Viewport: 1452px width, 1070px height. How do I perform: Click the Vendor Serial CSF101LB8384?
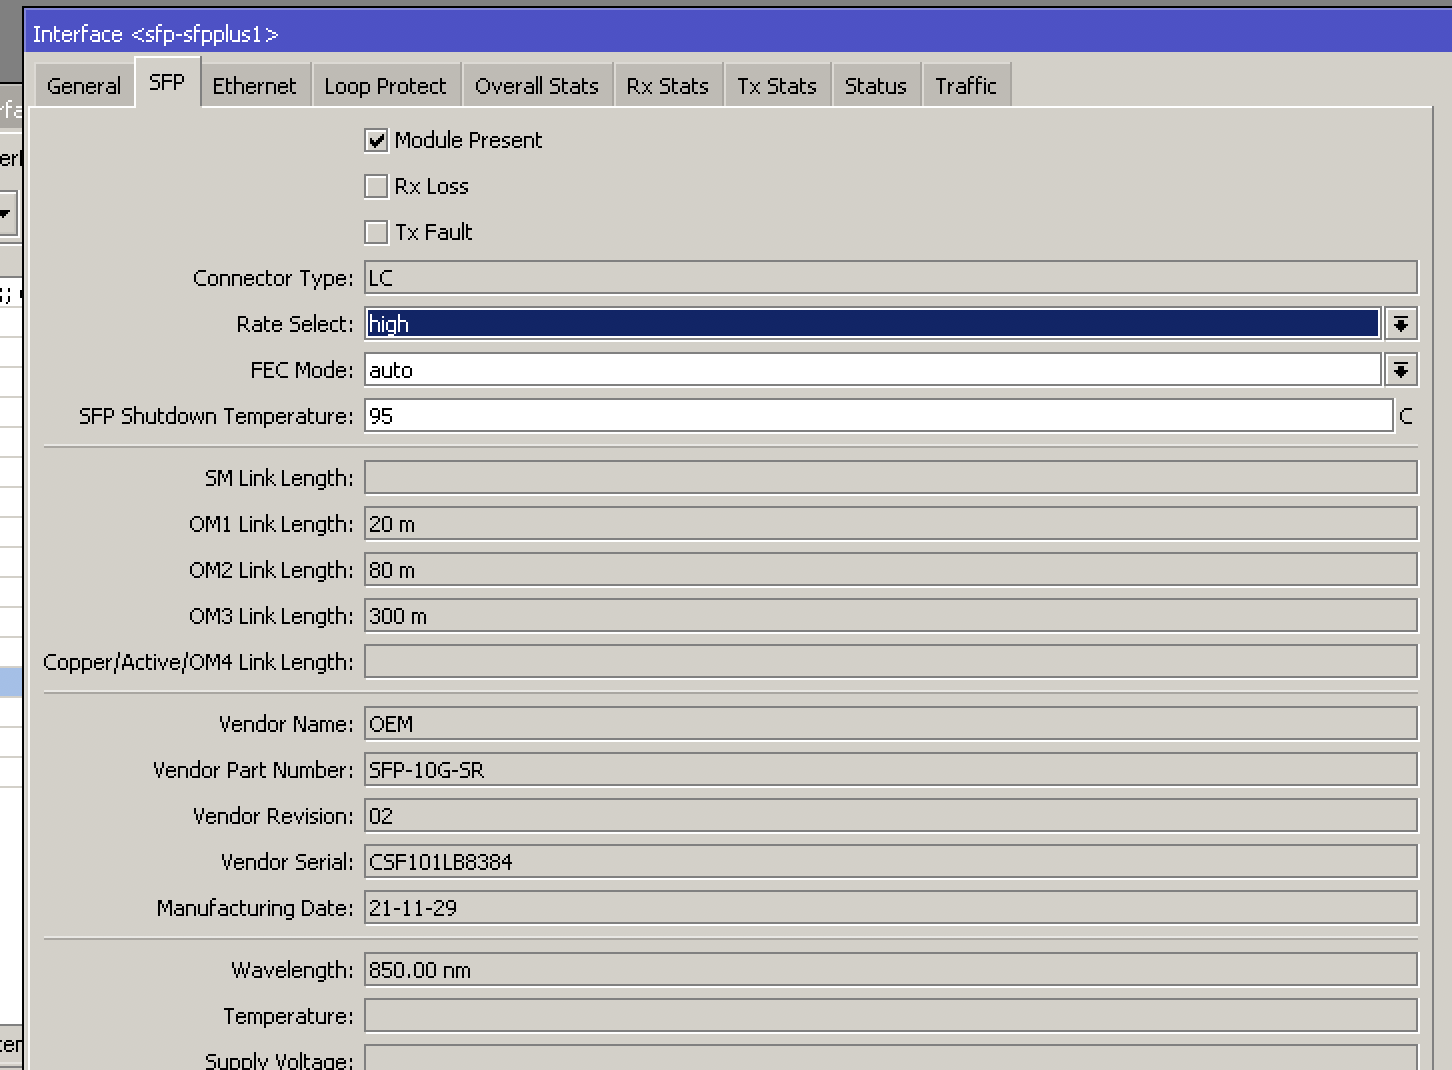[x=891, y=862]
